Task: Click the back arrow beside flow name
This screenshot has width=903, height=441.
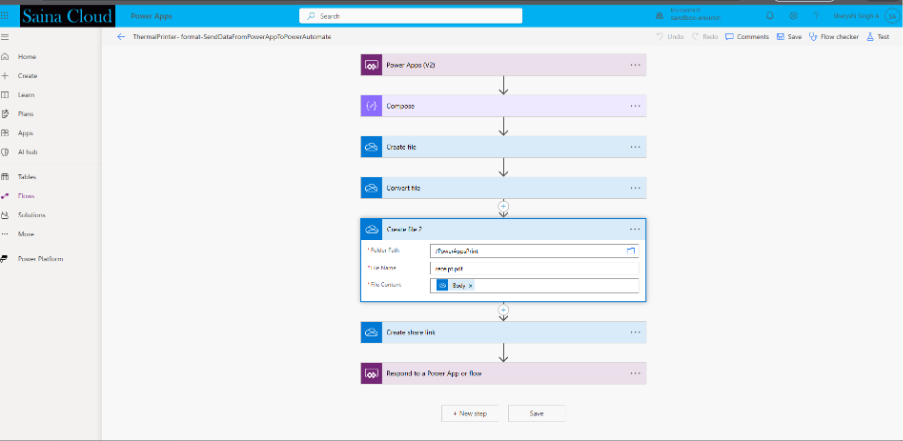Action: pos(121,36)
